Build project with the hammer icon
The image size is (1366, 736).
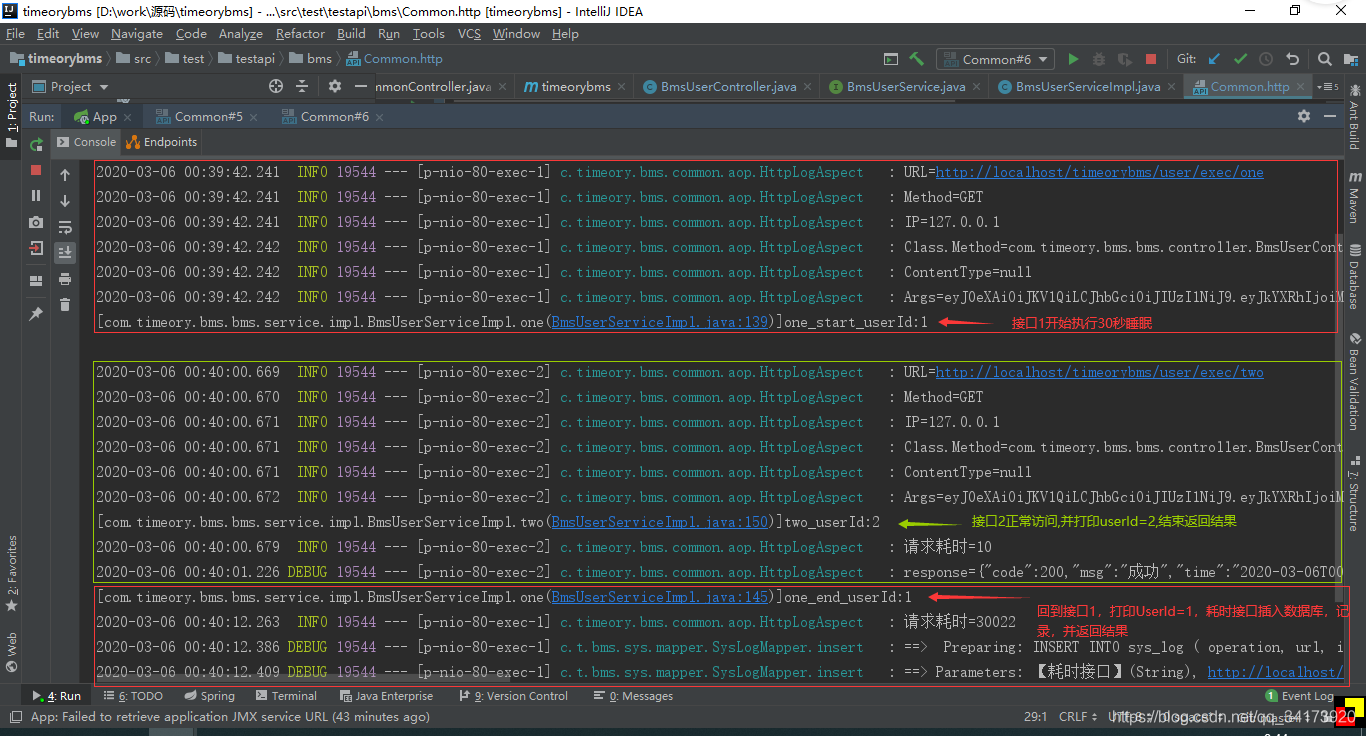tap(917, 59)
